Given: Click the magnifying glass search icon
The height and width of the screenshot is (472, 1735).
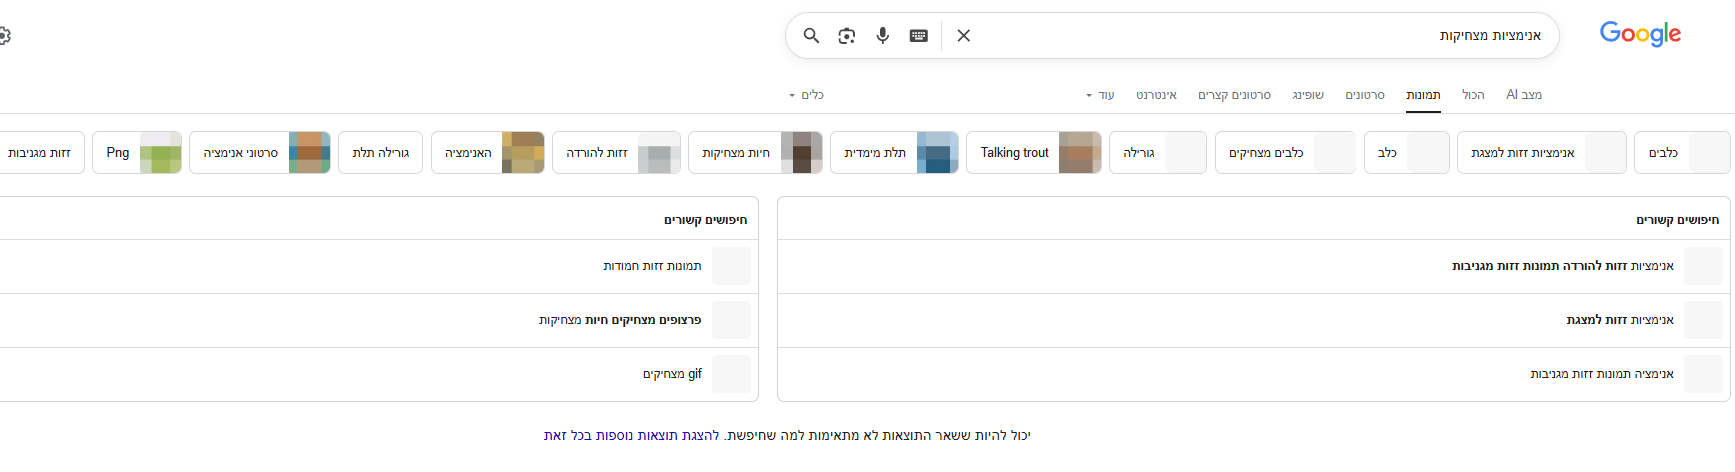Looking at the screenshot, I should click(811, 36).
